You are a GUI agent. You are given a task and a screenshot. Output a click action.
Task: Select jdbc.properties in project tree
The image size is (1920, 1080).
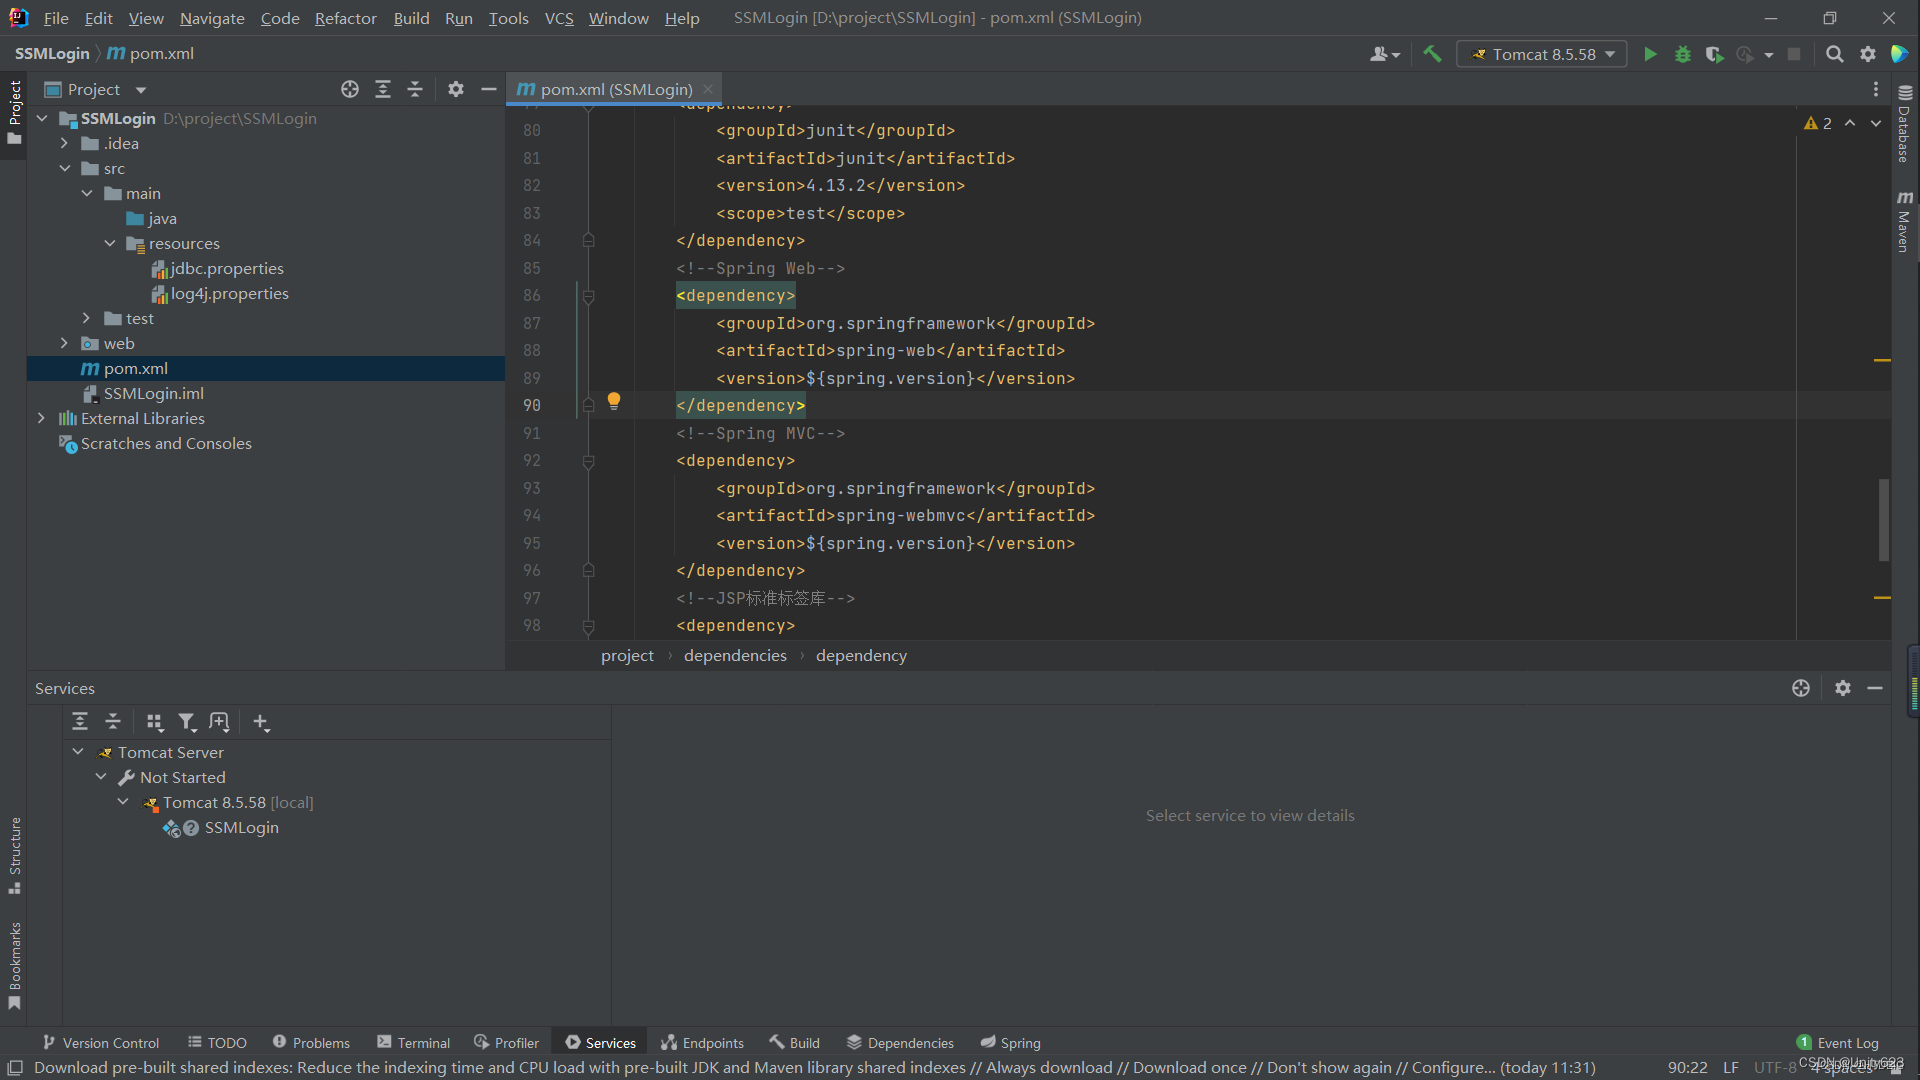(226, 268)
